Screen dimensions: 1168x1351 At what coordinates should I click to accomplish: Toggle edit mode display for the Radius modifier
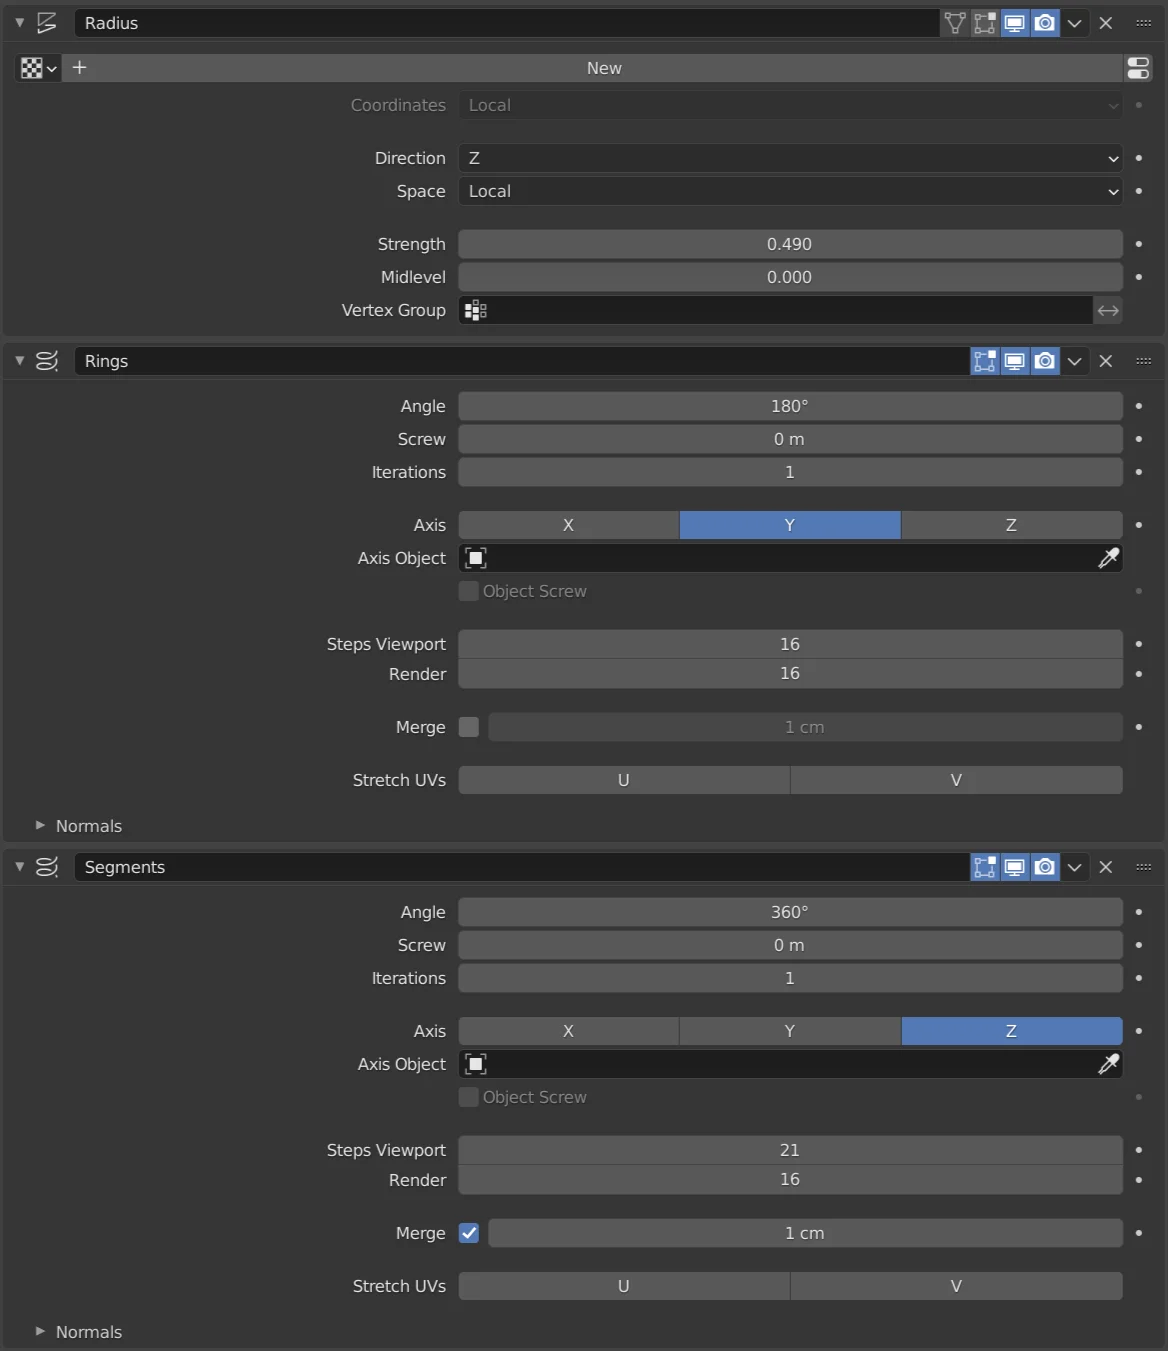[985, 23]
